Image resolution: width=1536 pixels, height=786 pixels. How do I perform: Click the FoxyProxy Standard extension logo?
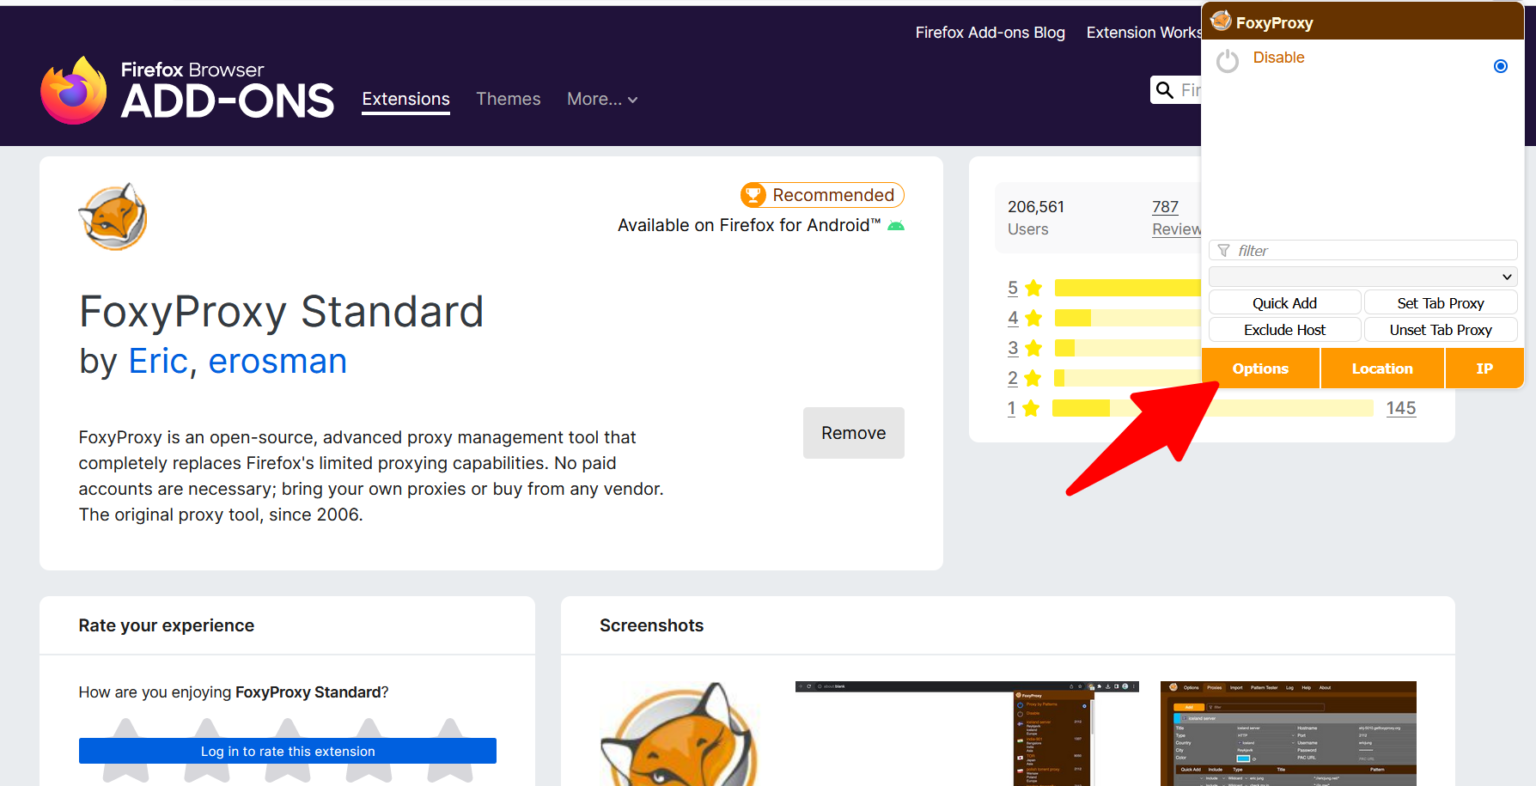(x=113, y=217)
